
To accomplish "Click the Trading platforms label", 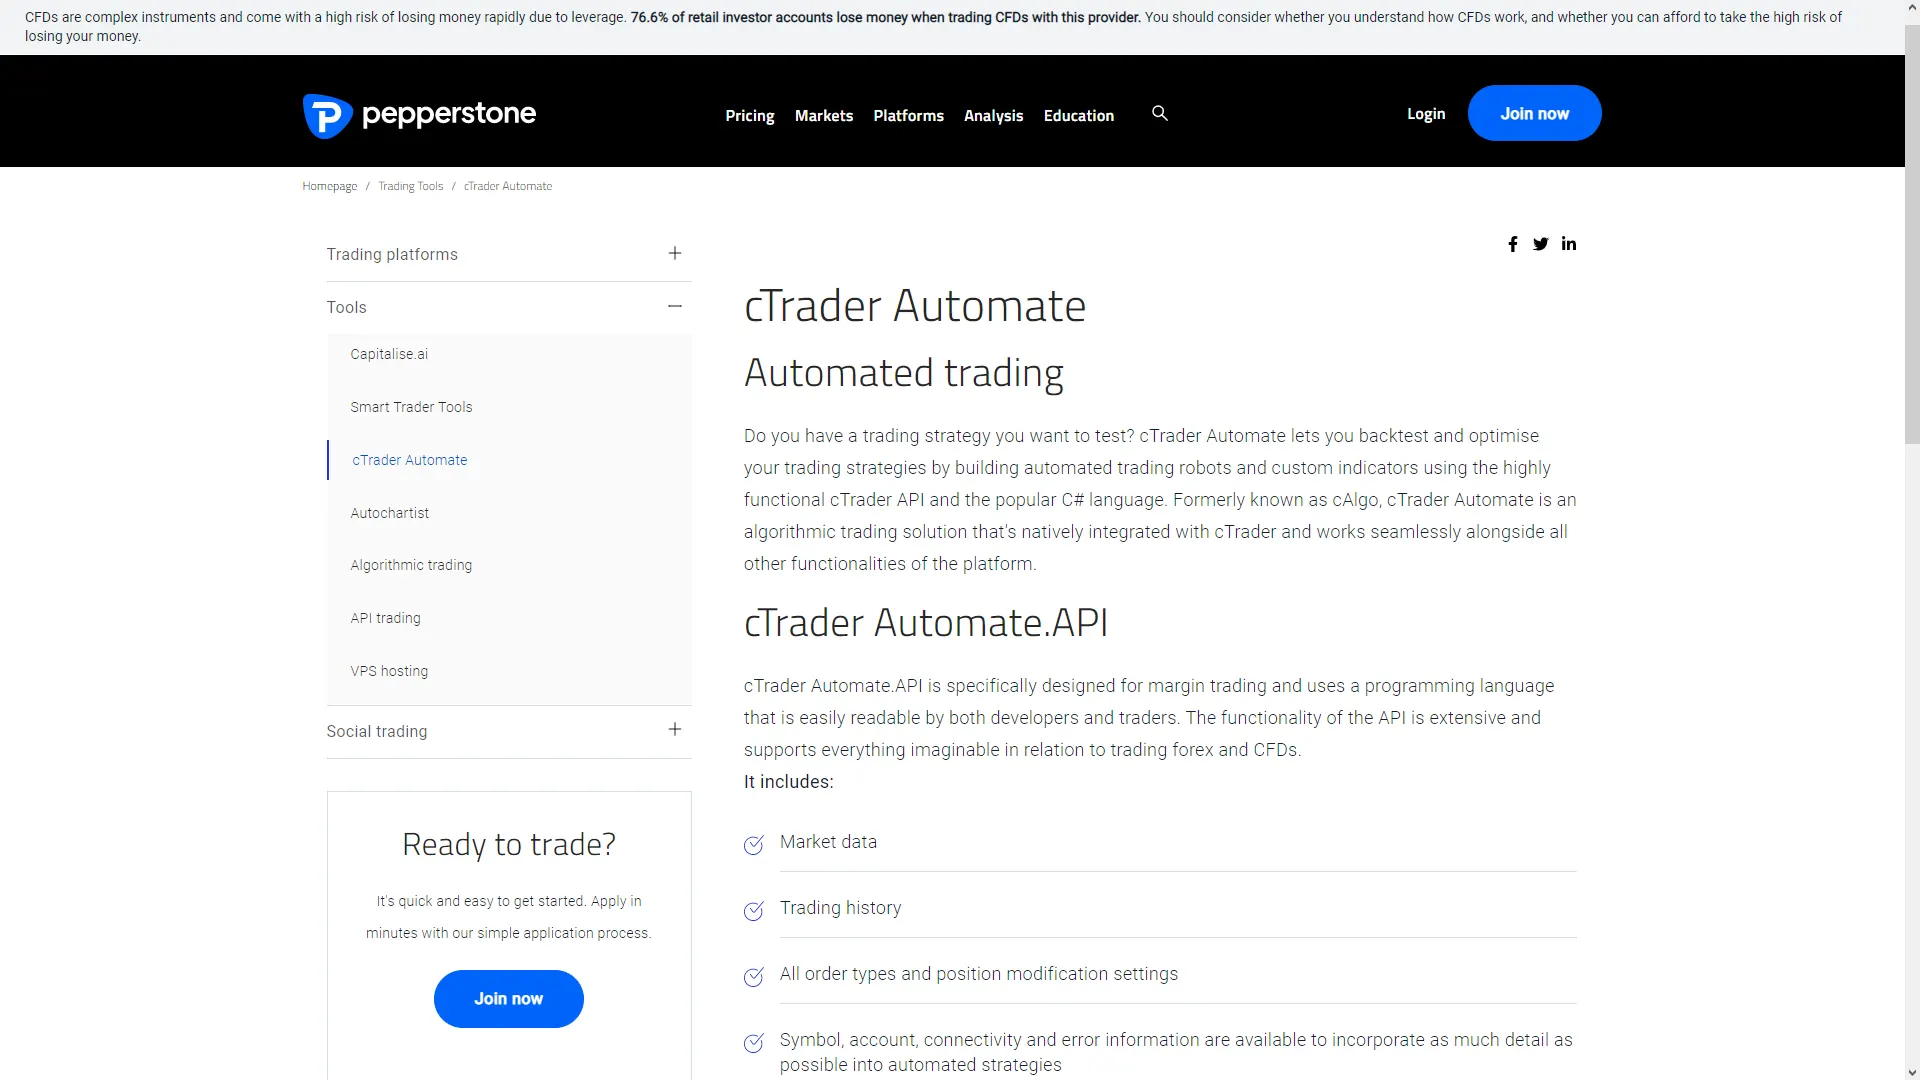I will click(392, 254).
